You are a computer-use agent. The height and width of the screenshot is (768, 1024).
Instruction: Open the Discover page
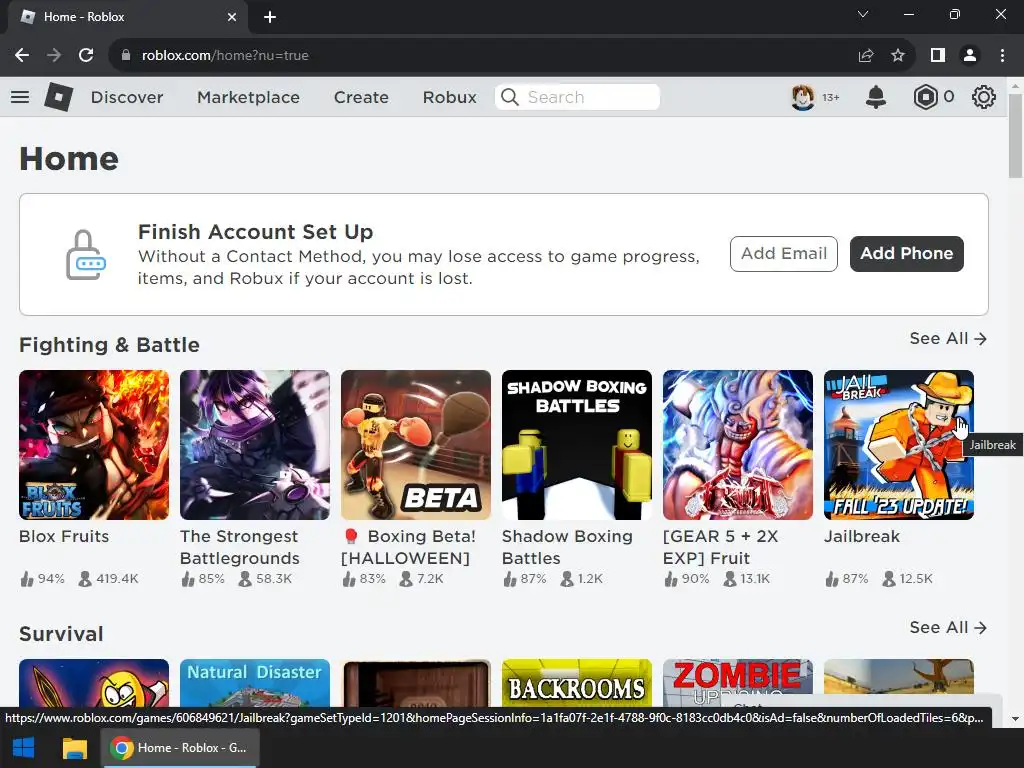(127, 97)
